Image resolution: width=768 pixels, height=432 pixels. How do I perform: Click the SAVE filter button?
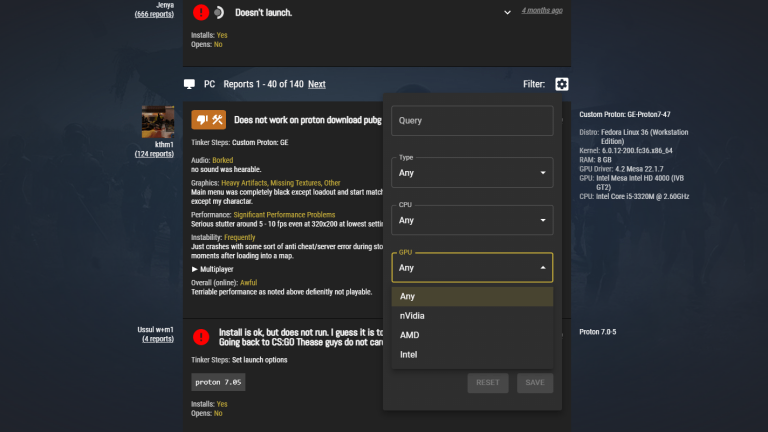(x=535, y=383)
